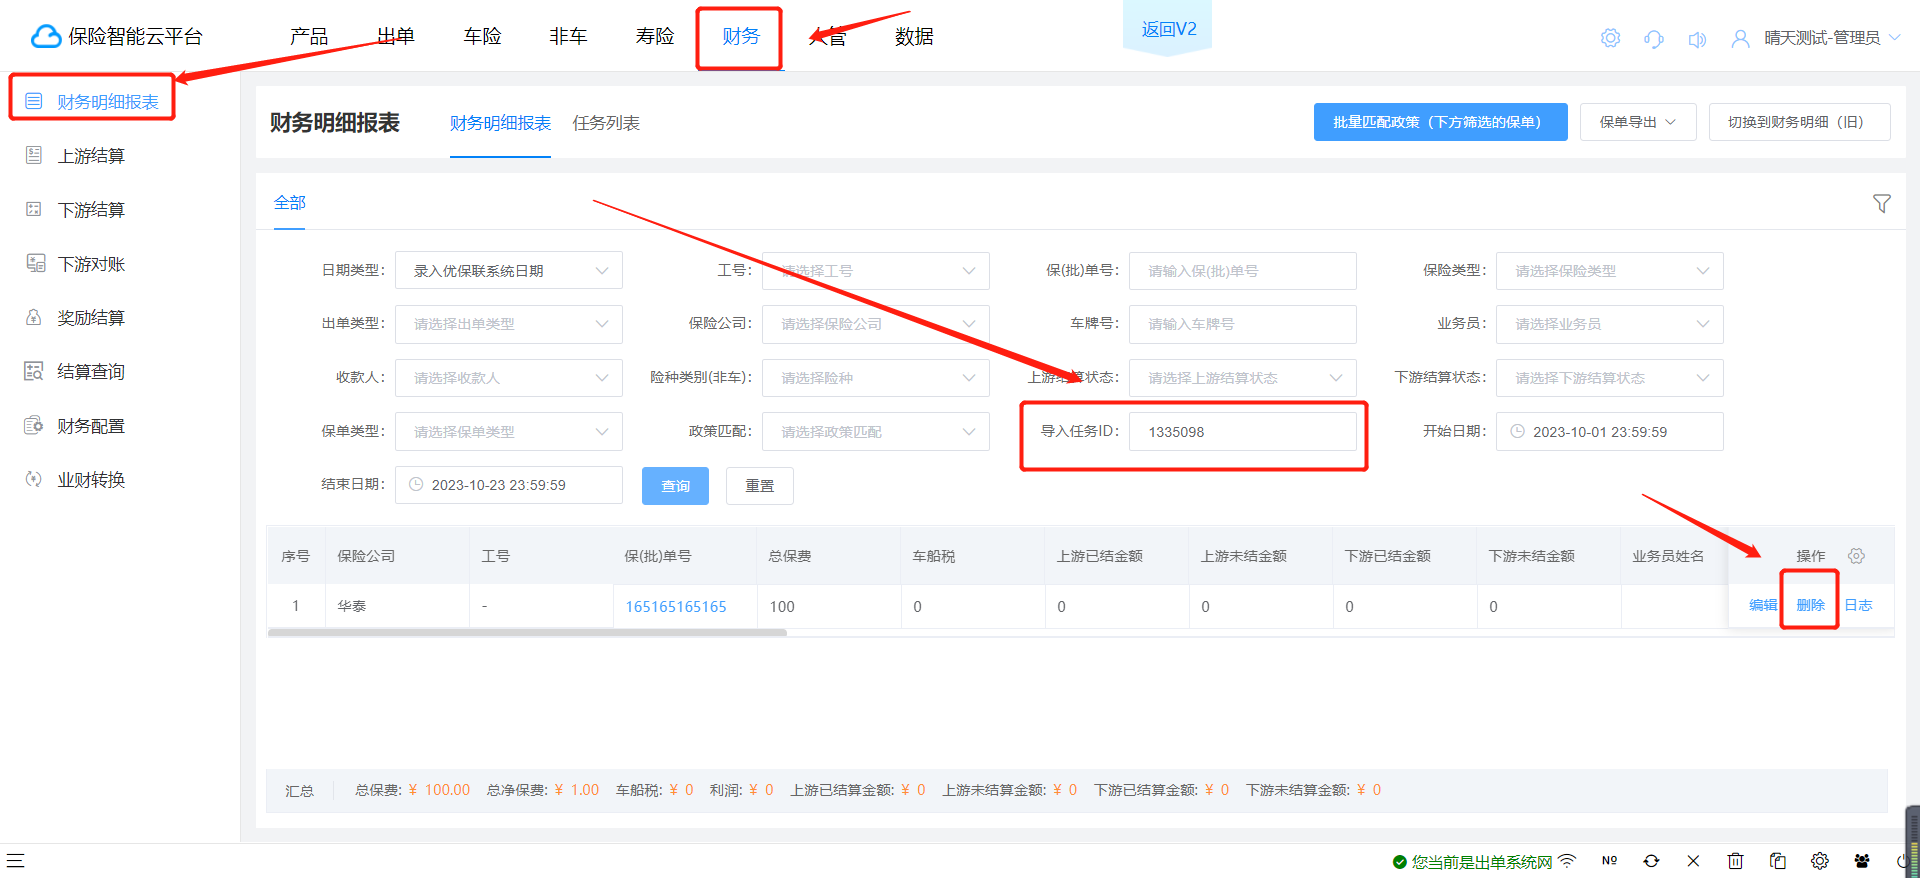Viewport: 1920px width, 878px height.
Task: Open the 产品 top menu
Action: pos(309,36)
